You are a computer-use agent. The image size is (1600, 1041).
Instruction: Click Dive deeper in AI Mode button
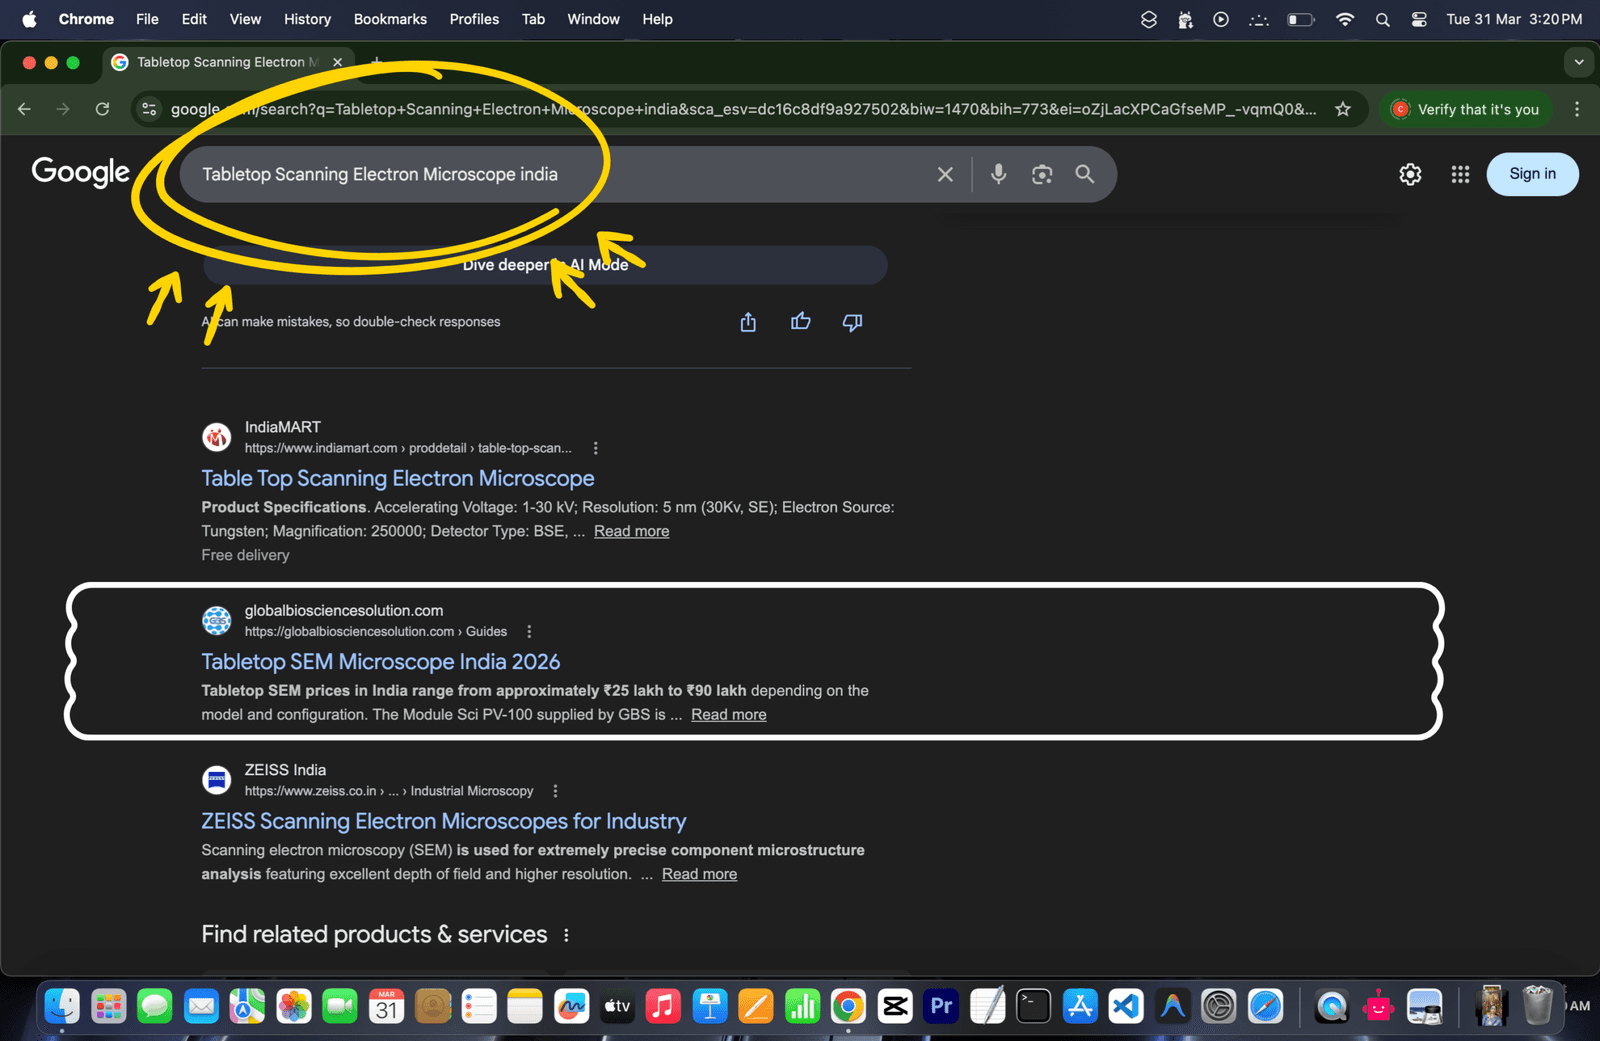coord(545,265)
